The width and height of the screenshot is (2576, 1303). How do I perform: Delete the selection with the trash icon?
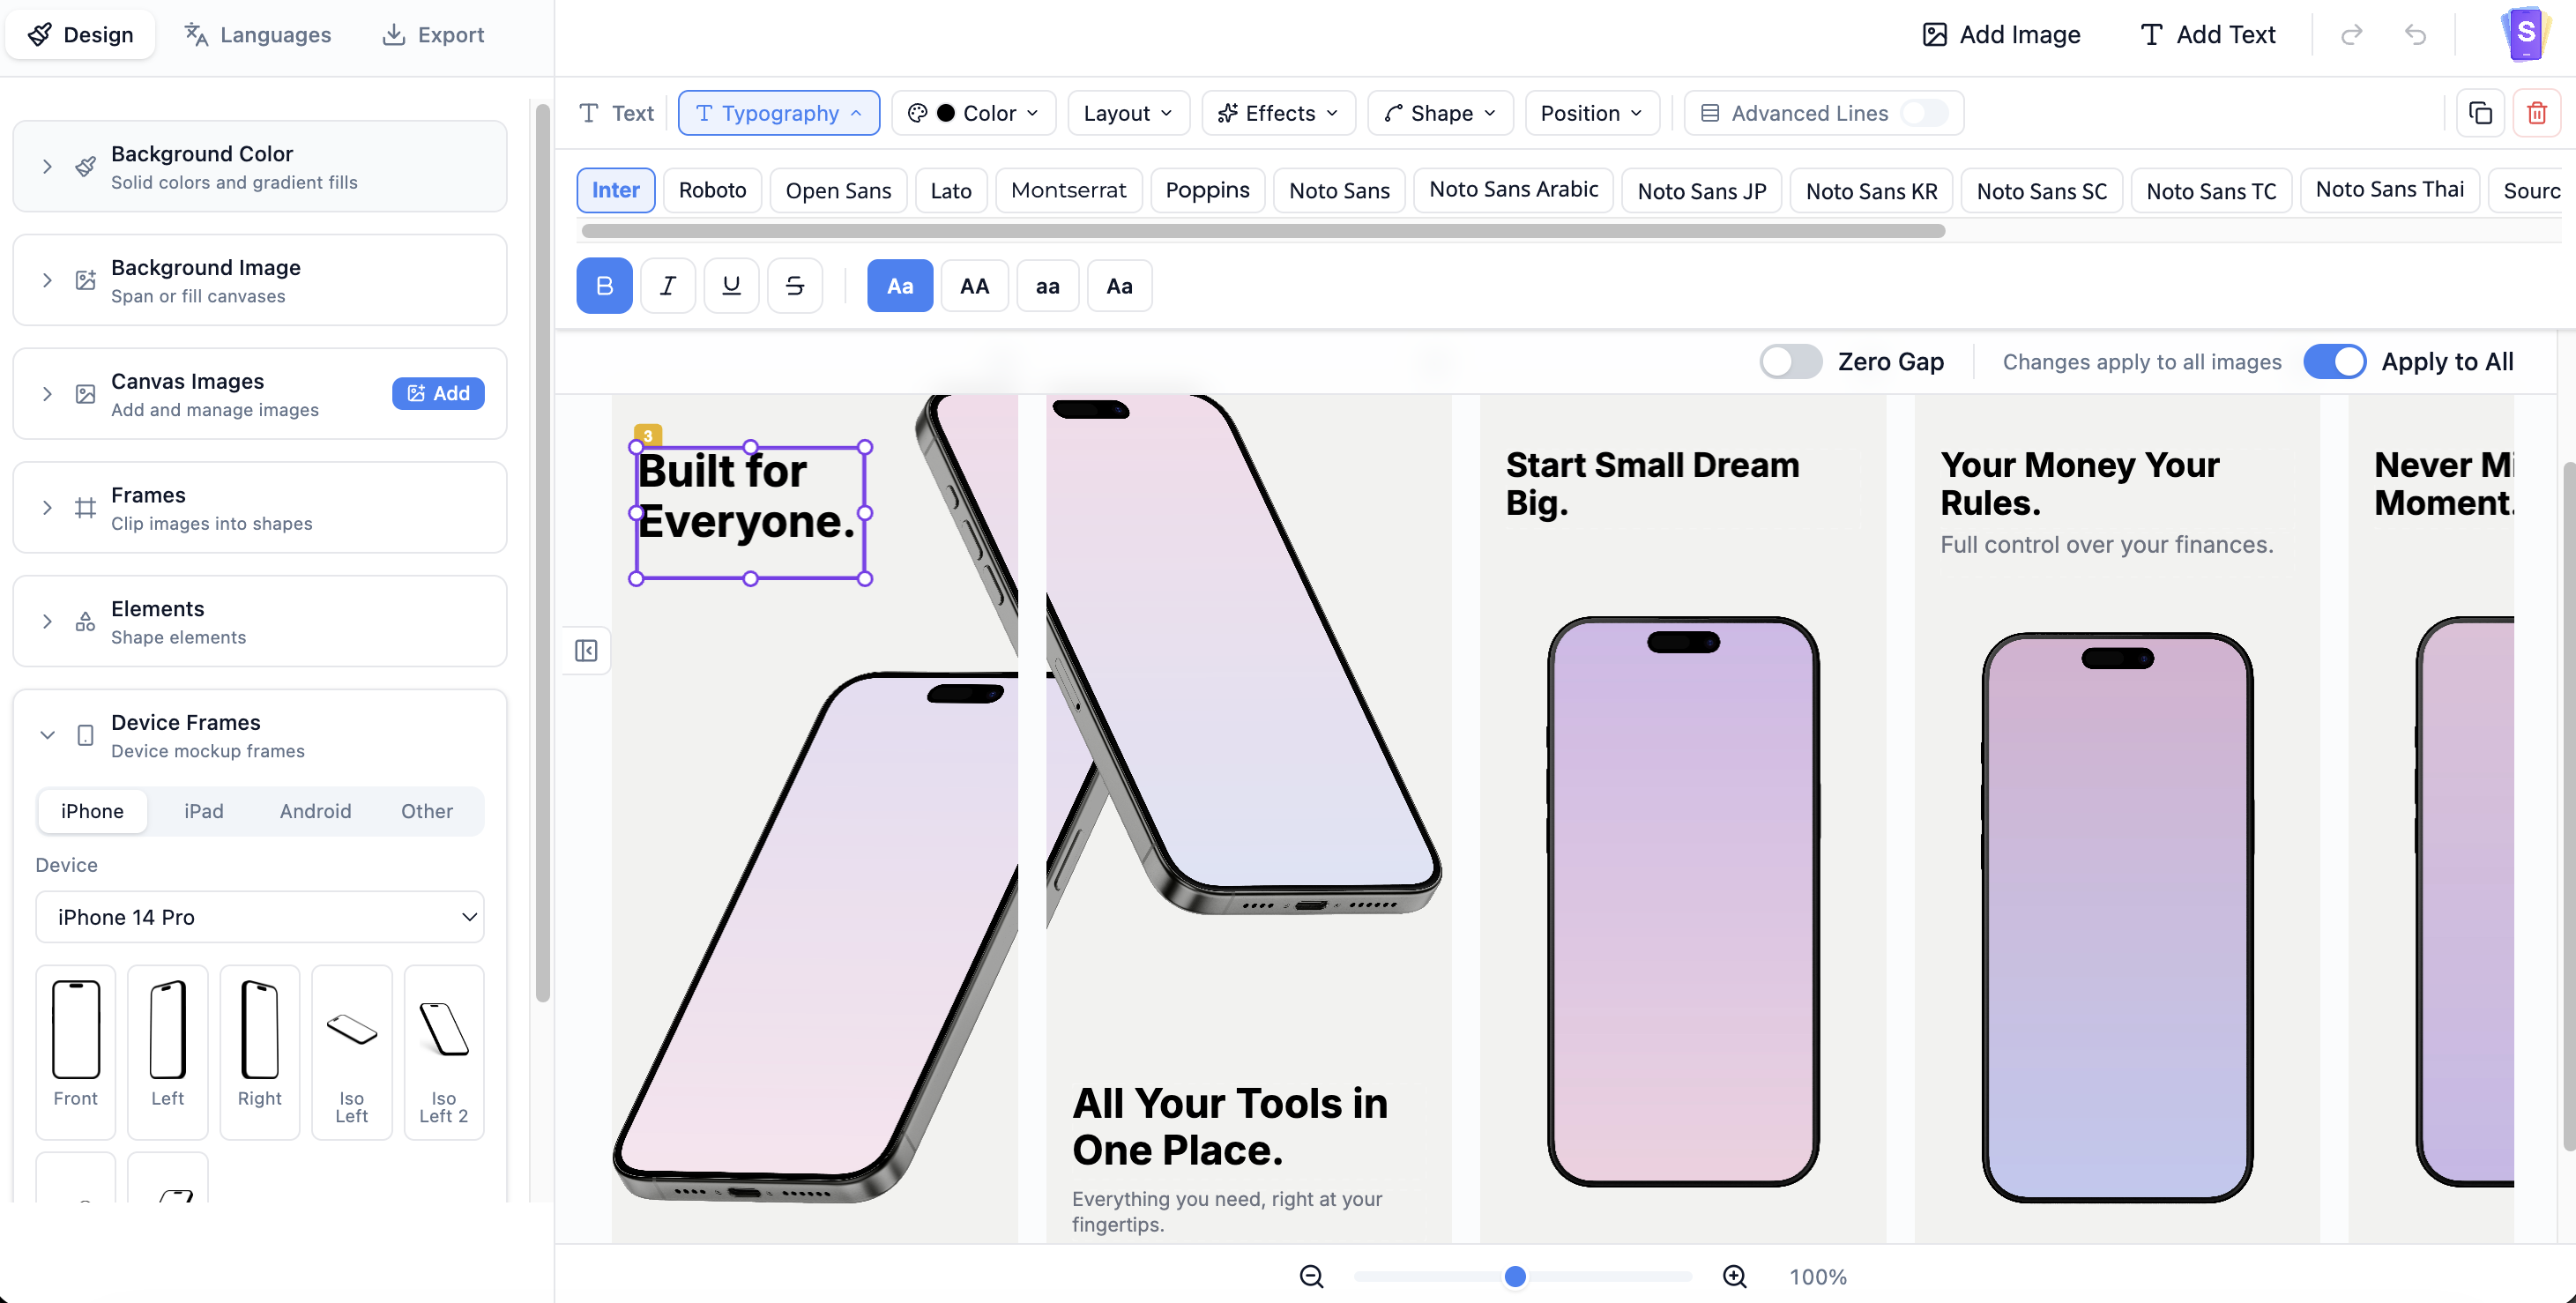(2537, 112)
